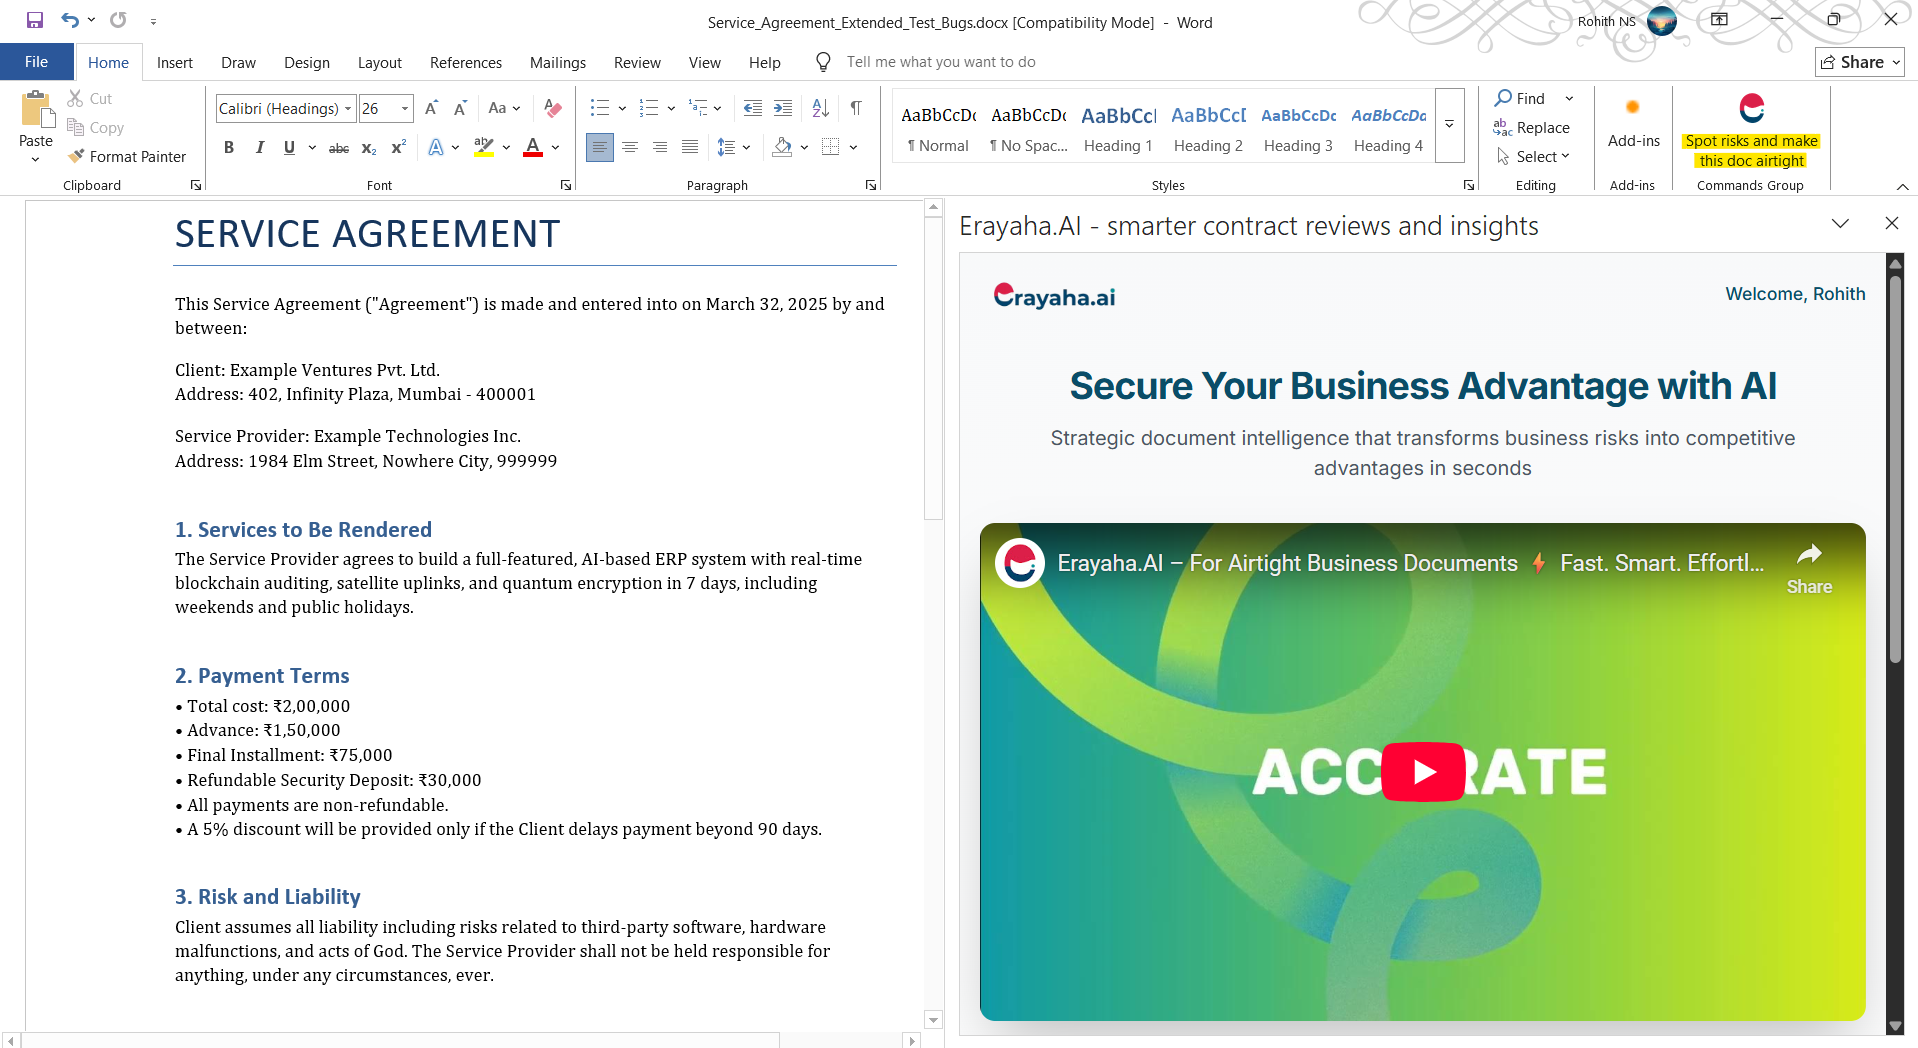
Task: Toggle italic formatting
Action: click(259, 148)
